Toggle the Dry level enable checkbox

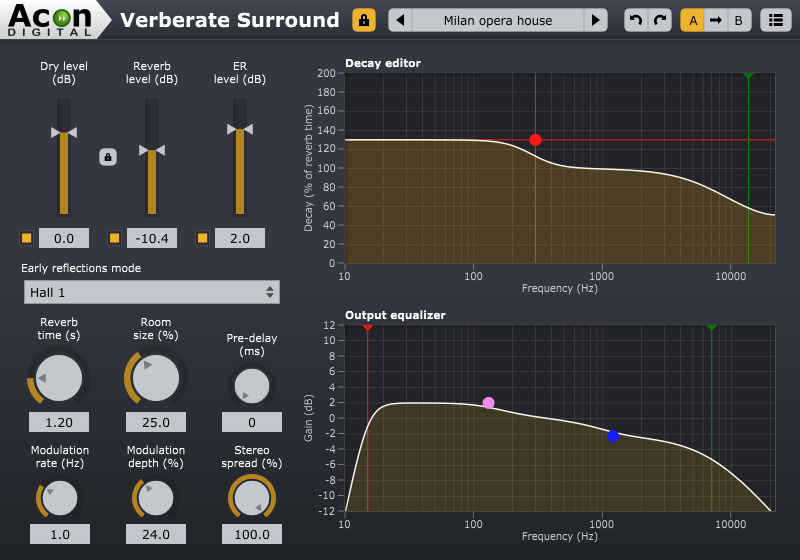pos(27,238)
